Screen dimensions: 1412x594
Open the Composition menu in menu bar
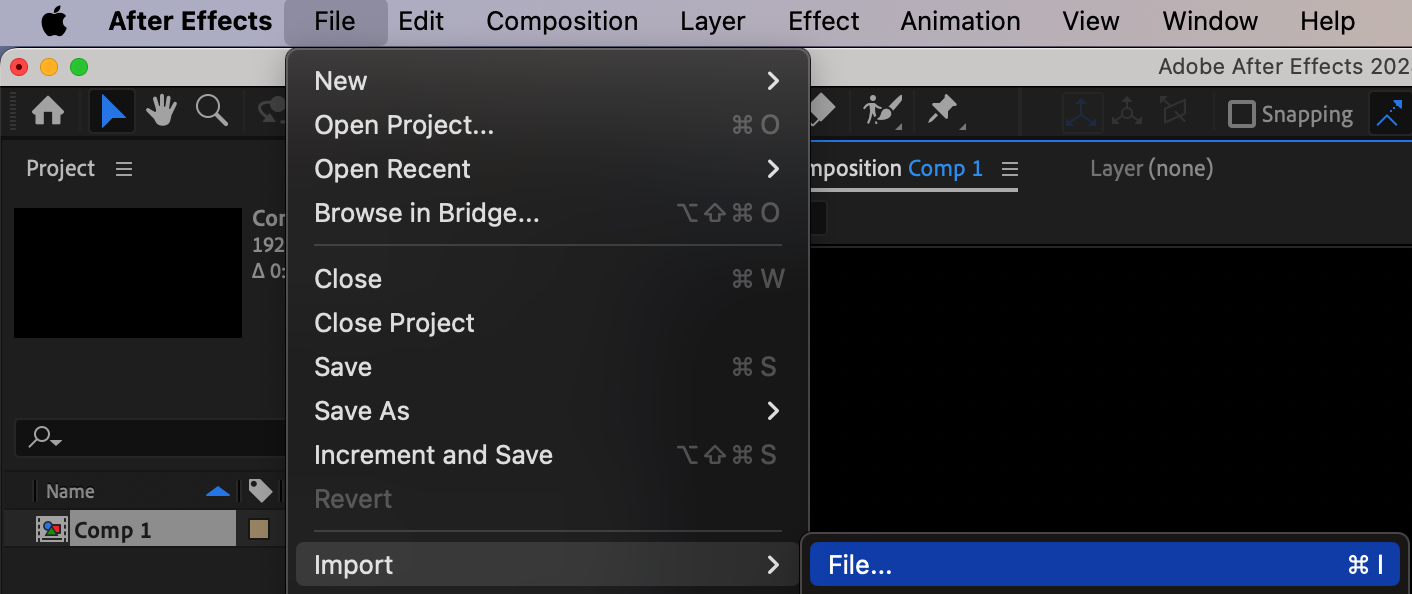562,21
